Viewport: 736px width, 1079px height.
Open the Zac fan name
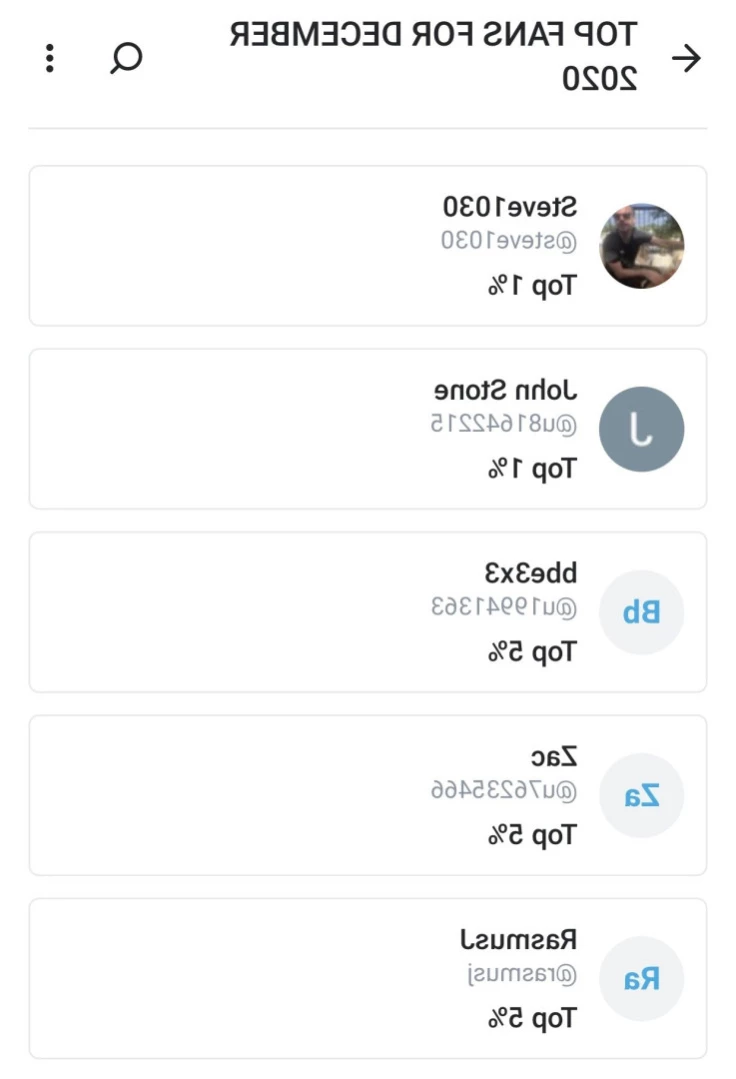[554, 757]
